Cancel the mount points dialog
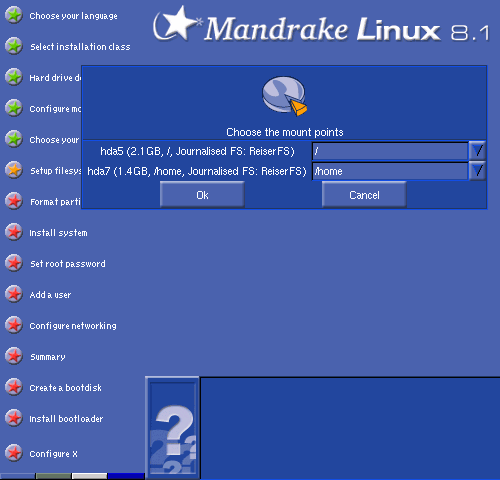 364,195
